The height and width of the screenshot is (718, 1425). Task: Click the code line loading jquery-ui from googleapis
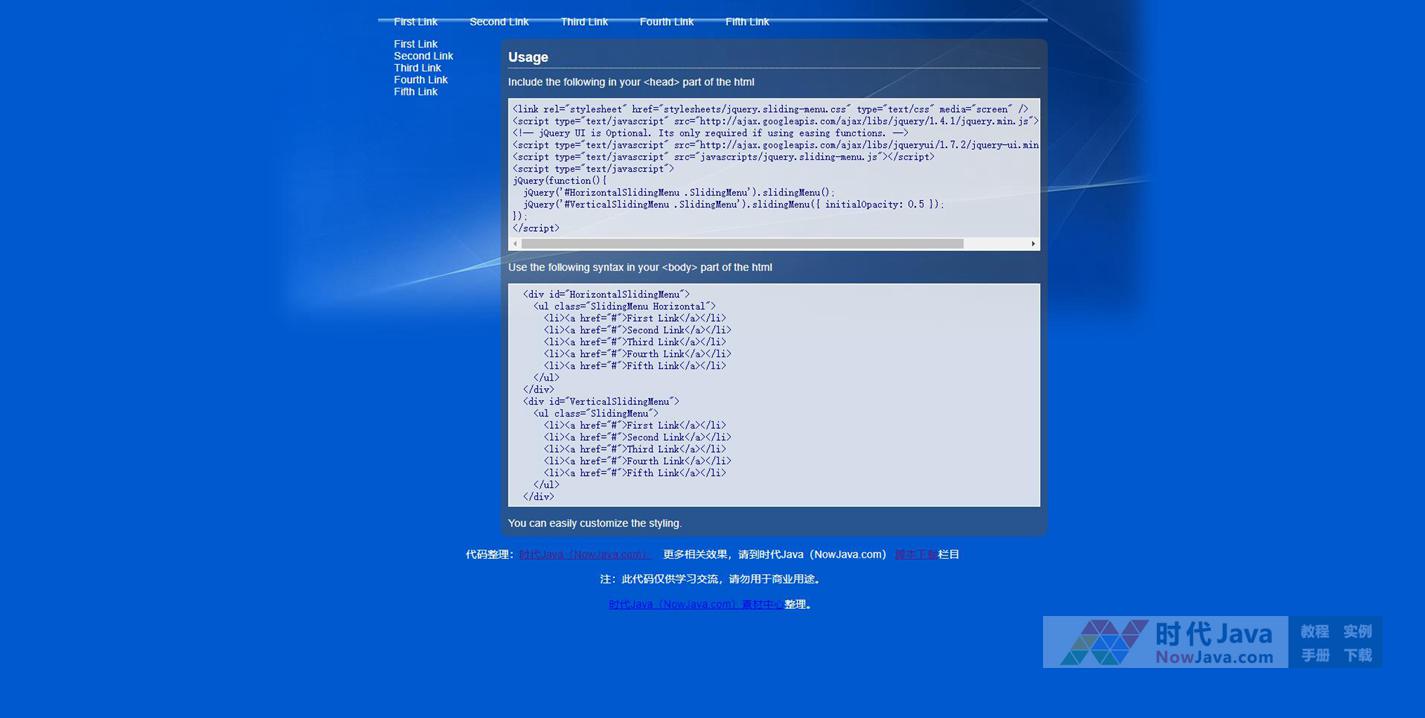pos(776,145)
